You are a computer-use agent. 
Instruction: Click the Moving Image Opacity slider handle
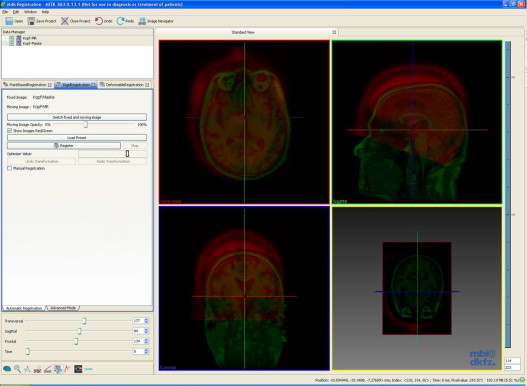click(86, 124)
